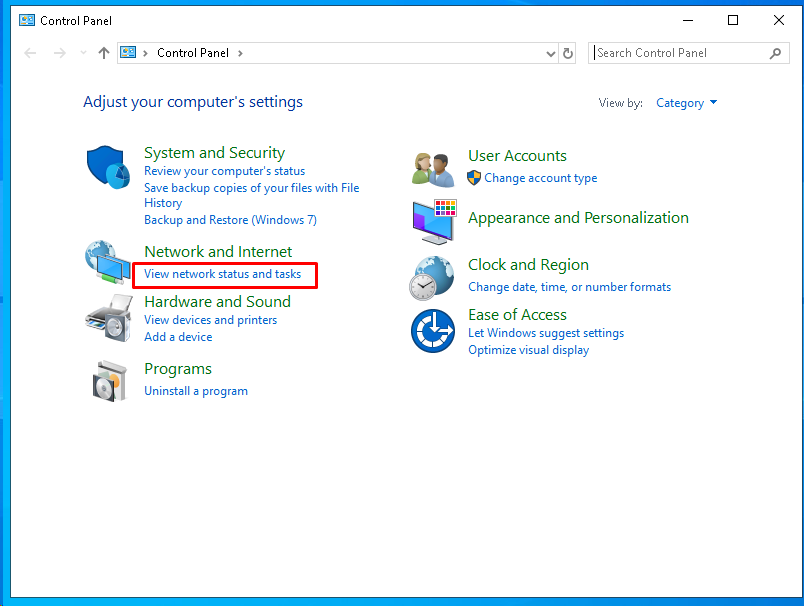This screenshot has width=804, height=606.
Task: Open Ease of Access heading
Action: pos(517,315)
